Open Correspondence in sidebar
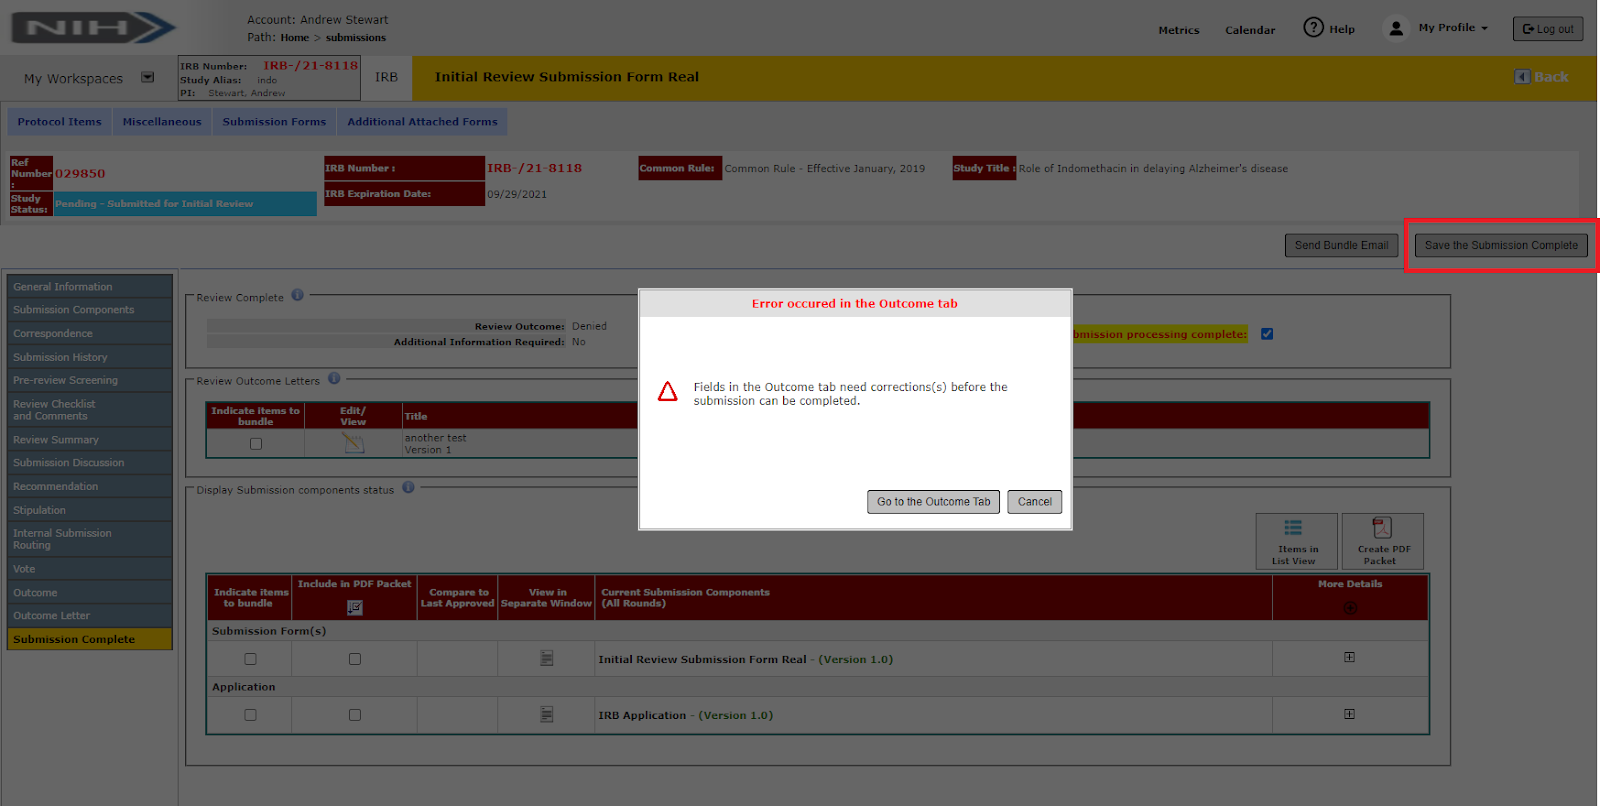The width and height of the screenshot is (1600, 806). (x=90, y=333)
